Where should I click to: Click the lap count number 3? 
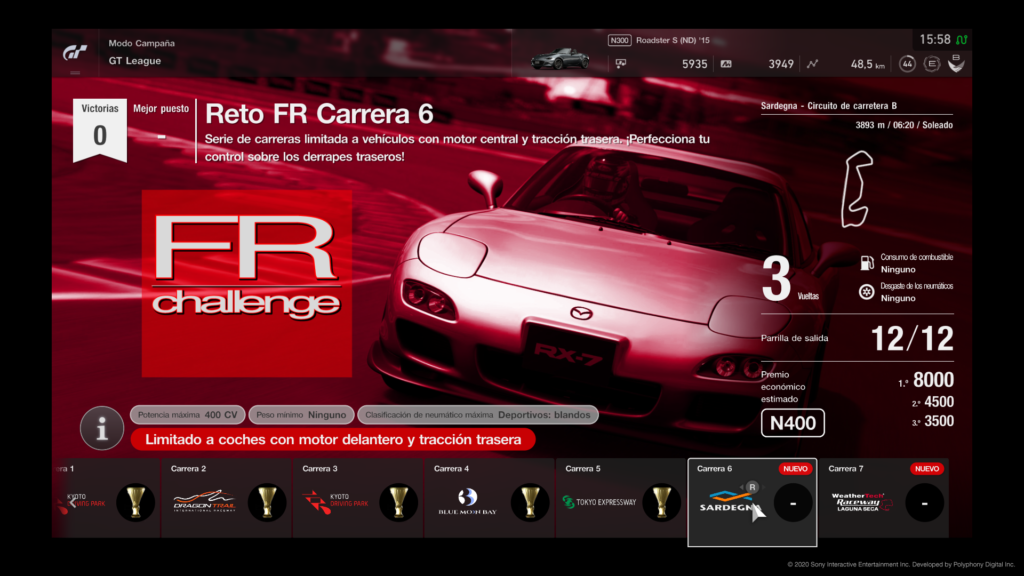click(x=776, y=279)
